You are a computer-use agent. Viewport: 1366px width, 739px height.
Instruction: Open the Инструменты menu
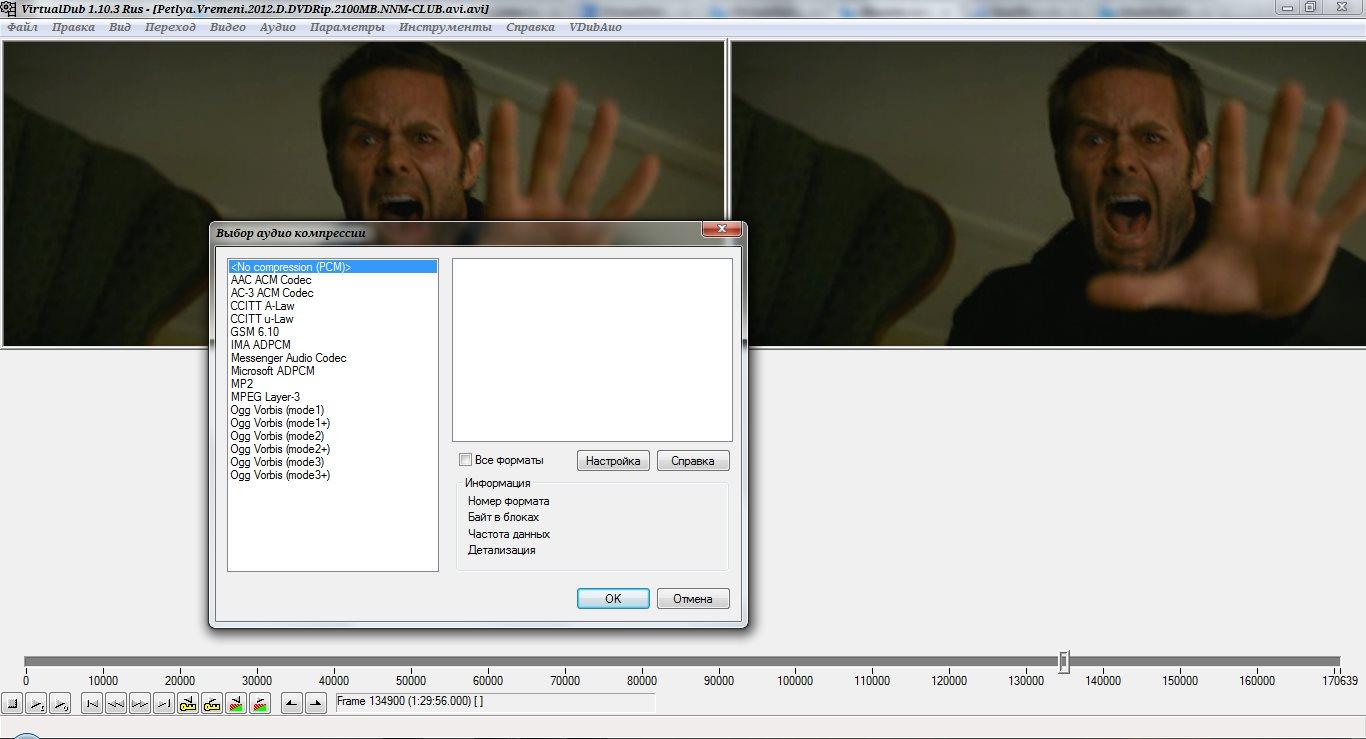445,27
